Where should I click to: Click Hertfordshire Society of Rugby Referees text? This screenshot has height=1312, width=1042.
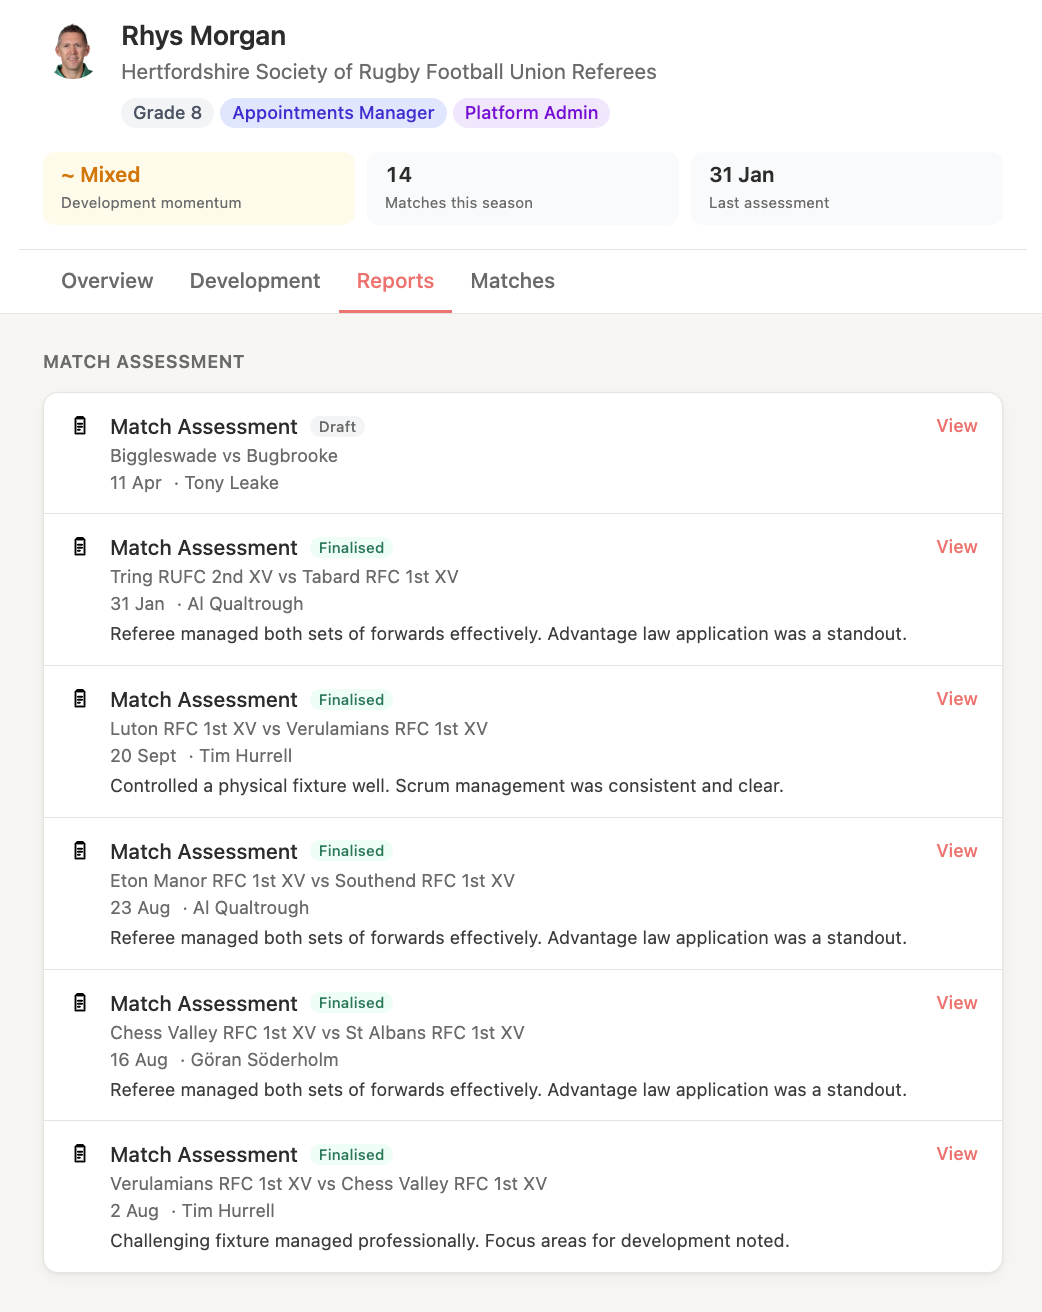pos(389,72)
